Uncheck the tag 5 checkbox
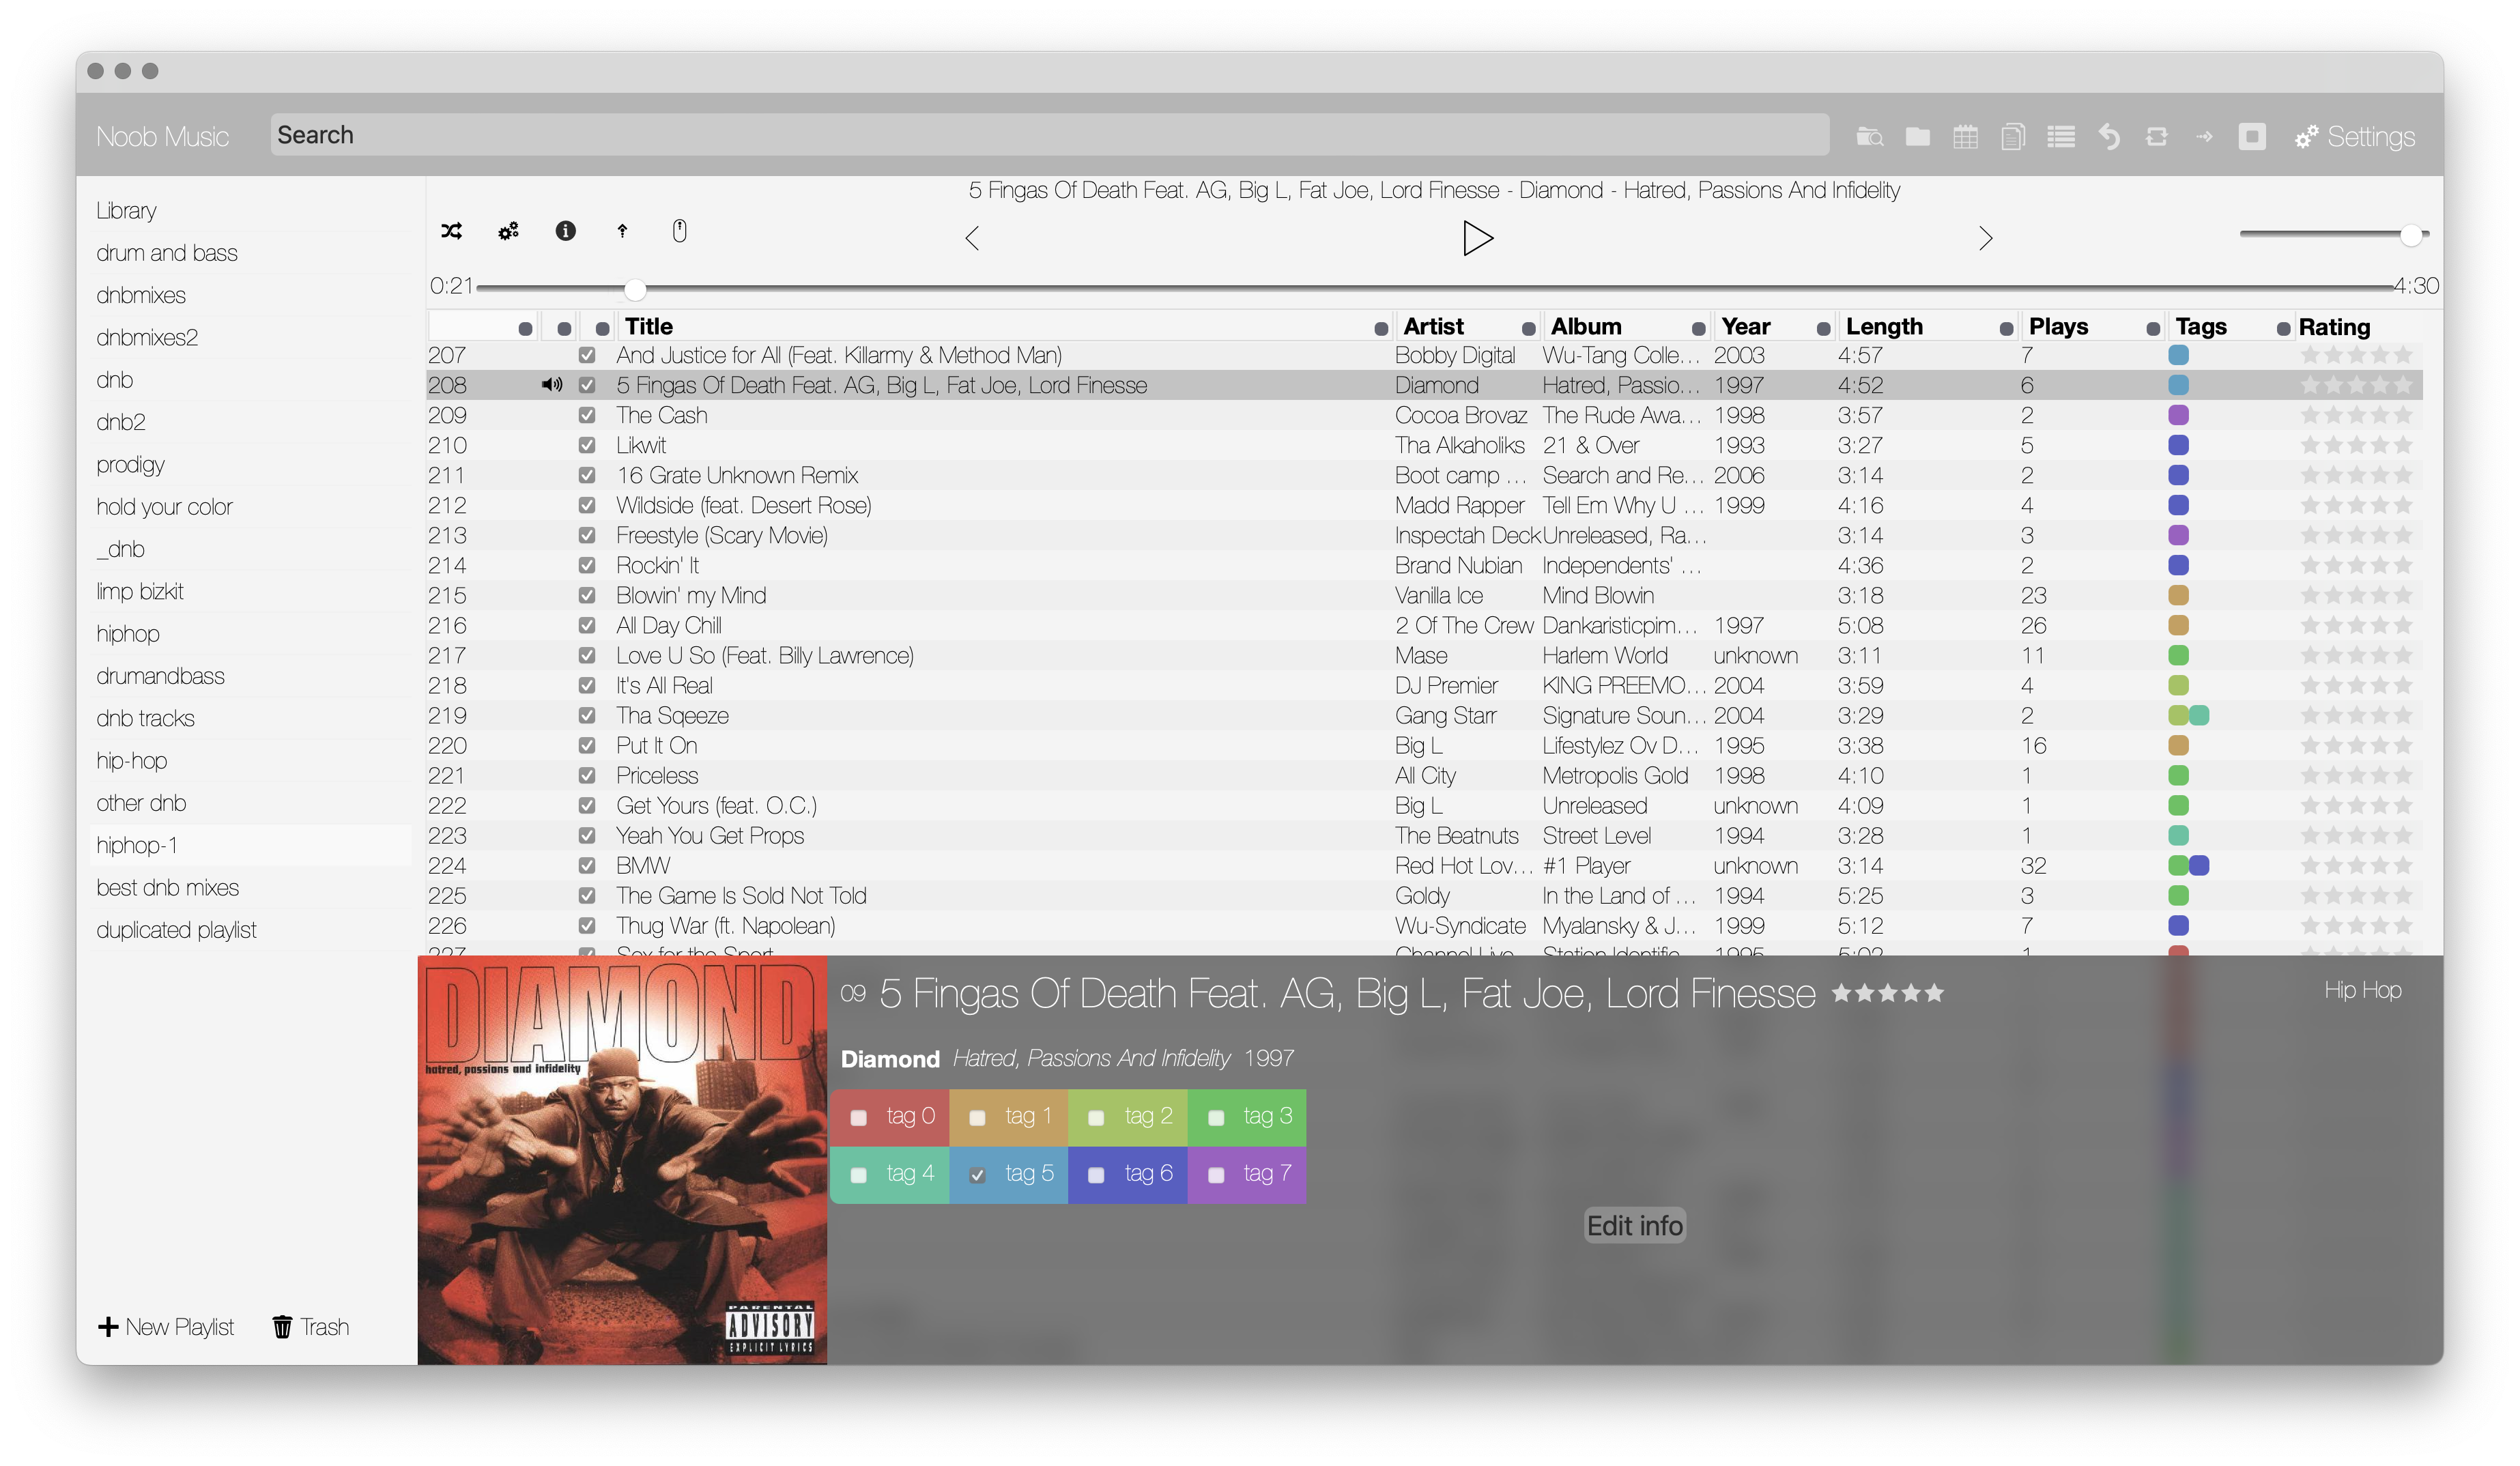This screenshot has height=1466, width=2520. [x=977, y=1175]
